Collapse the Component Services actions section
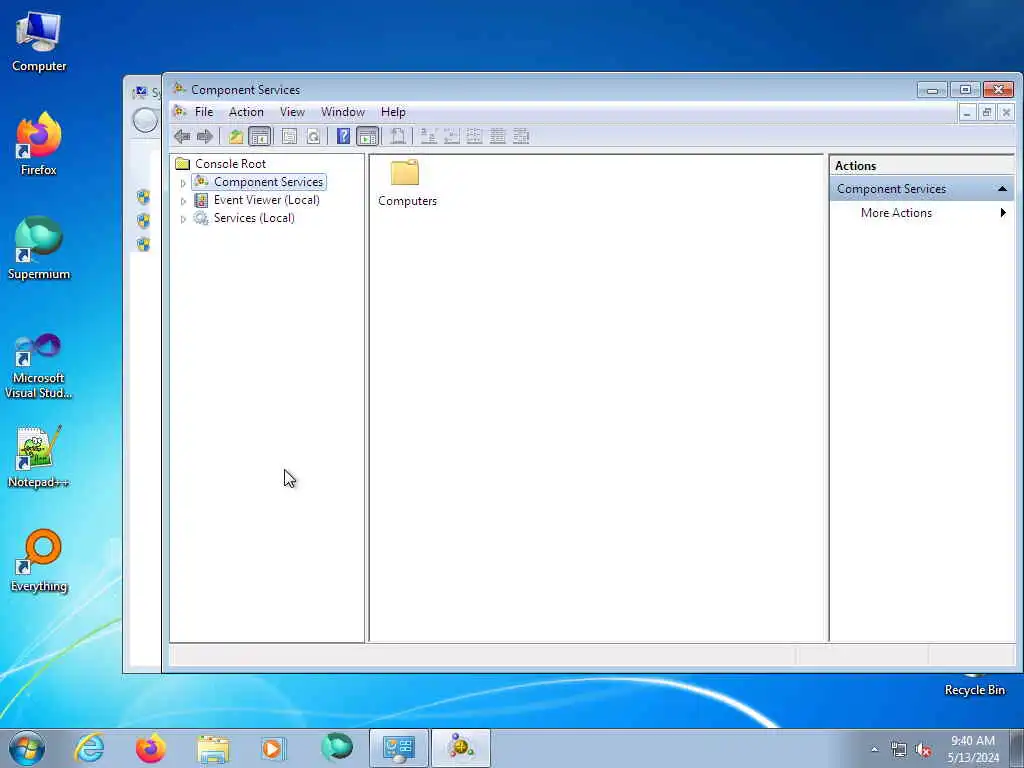 1002,189
